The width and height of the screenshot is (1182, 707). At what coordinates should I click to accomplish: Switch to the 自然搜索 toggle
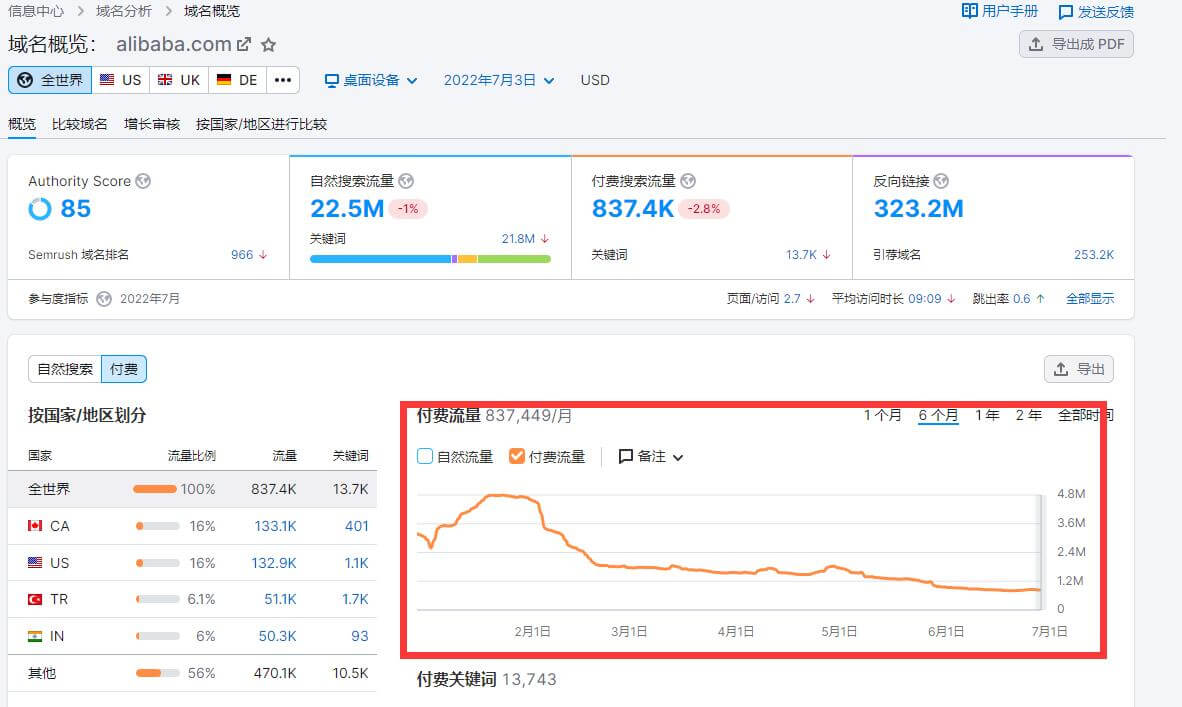click(65, 369)
